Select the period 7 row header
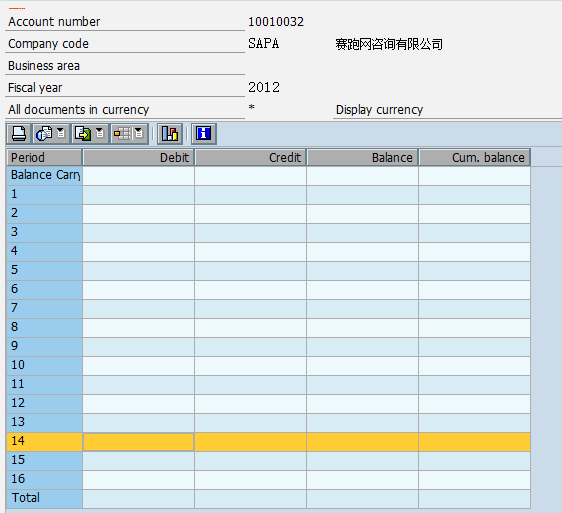This screenshot has width=562, height=513. (44, 308)
